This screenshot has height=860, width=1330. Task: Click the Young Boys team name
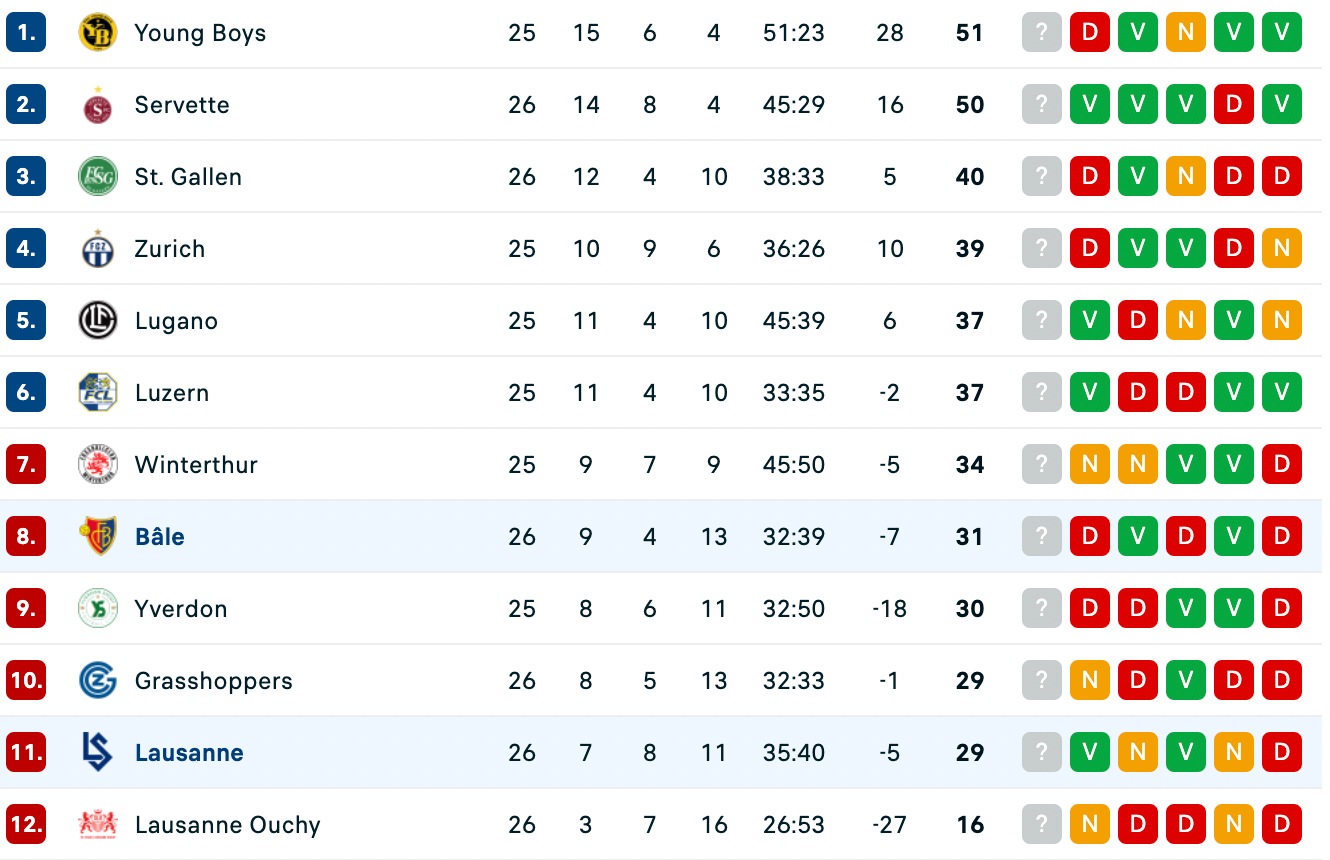click(201, 33)
